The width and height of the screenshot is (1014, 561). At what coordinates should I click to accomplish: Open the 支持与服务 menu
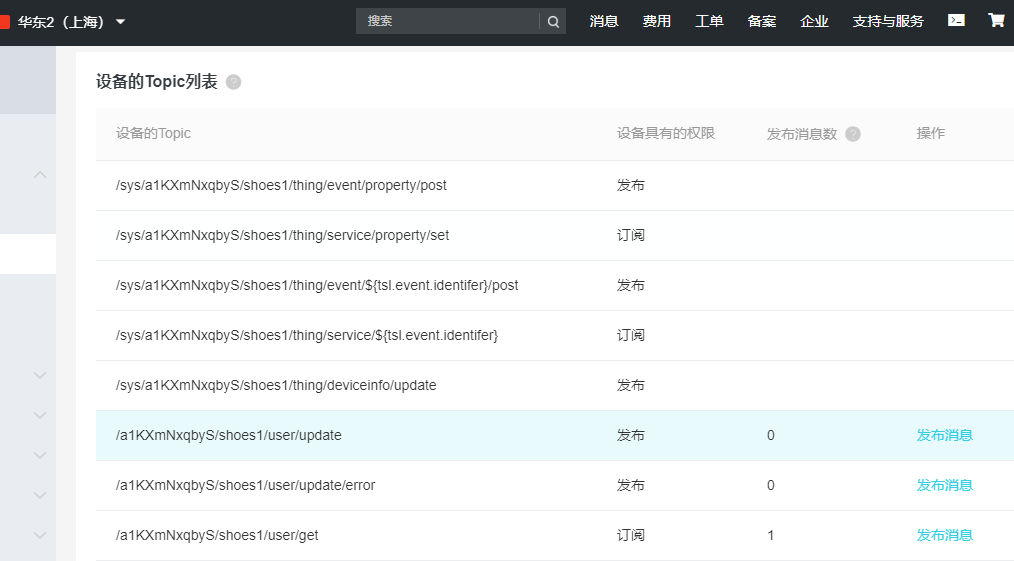click(888, 21)
